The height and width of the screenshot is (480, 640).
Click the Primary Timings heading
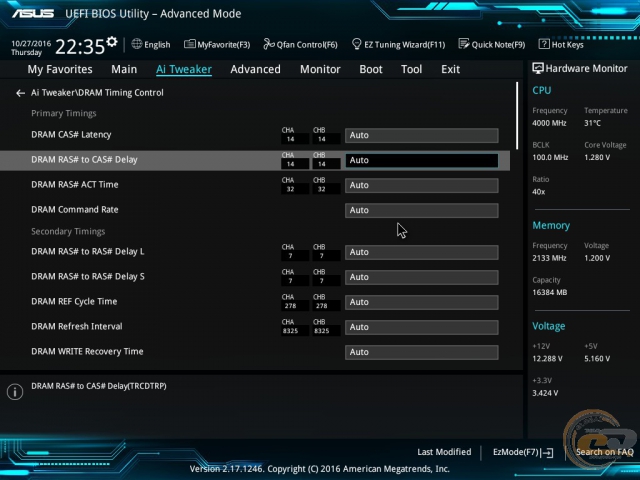click(64, 113)
